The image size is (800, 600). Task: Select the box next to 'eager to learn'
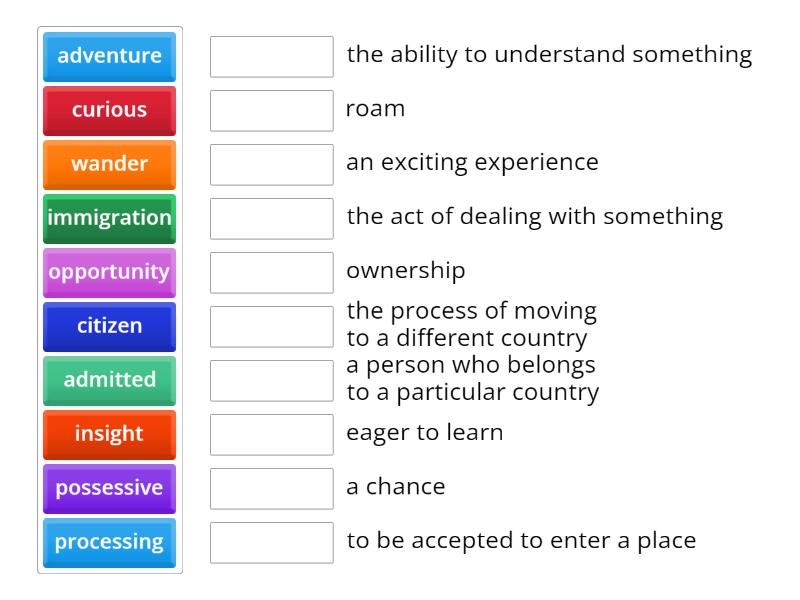pos(272,434)
